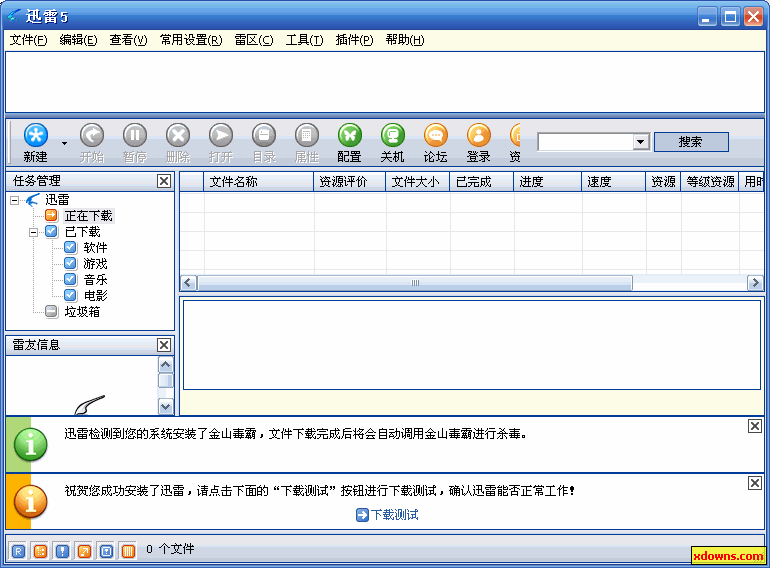This screenshot has width=770, height=568.
Task: Select 正在下载 in the task tree
Action: point(88,216)
